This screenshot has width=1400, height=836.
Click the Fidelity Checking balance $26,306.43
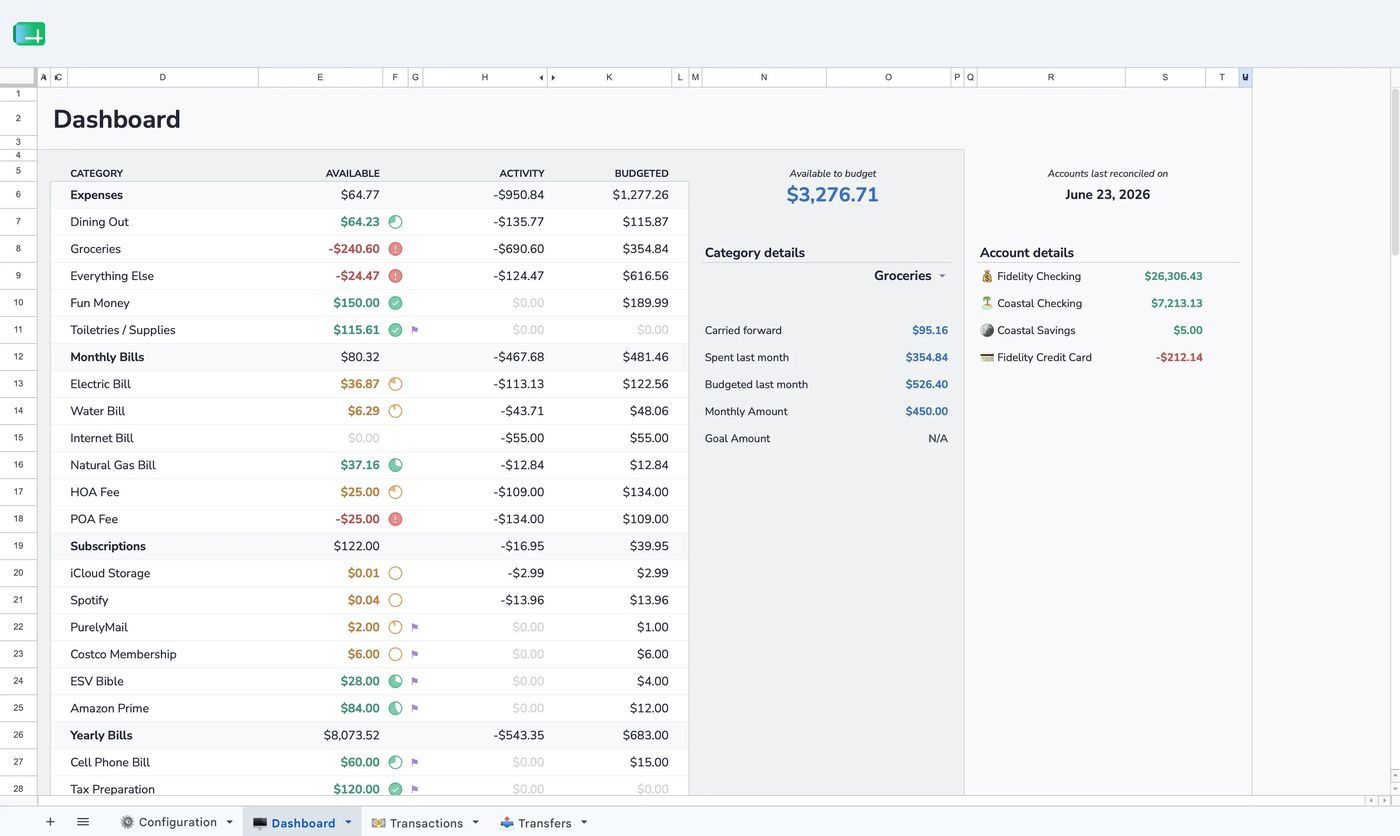[x=1173, y=276]
